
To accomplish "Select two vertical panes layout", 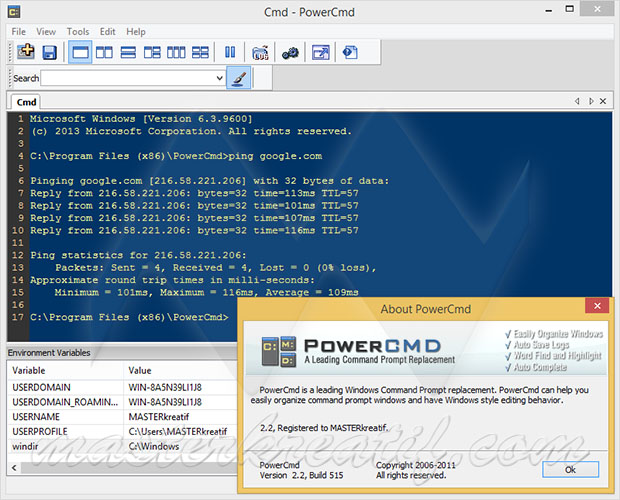I will [x=104, y=52].
